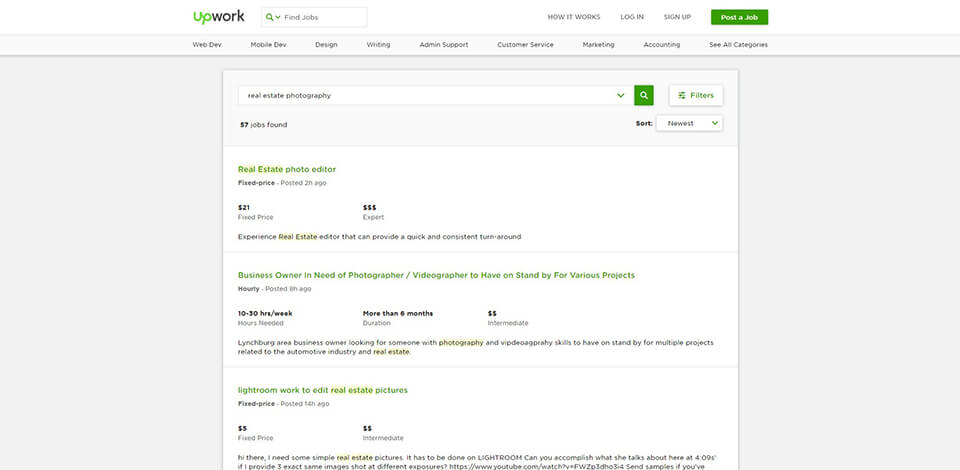Open Customer Service category

[525, 45]
